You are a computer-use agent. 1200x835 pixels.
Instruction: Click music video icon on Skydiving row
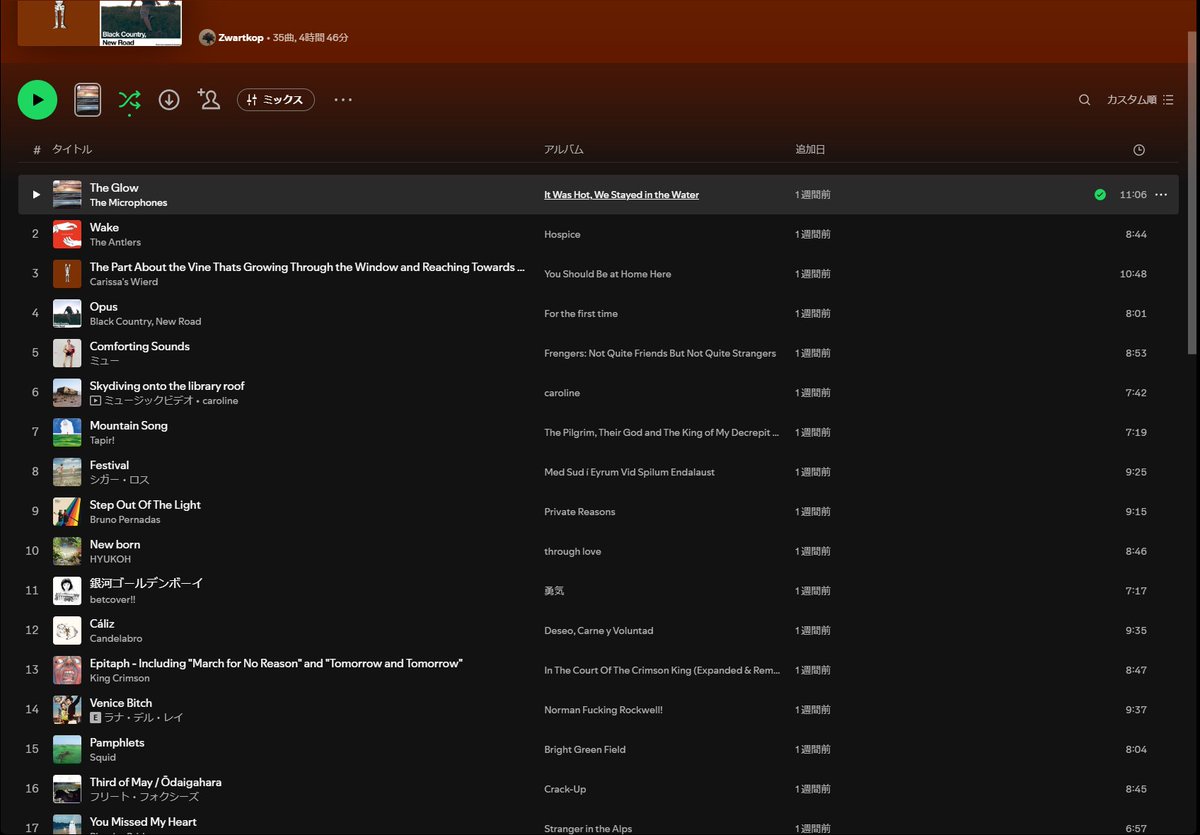click(x=96, y=400)
